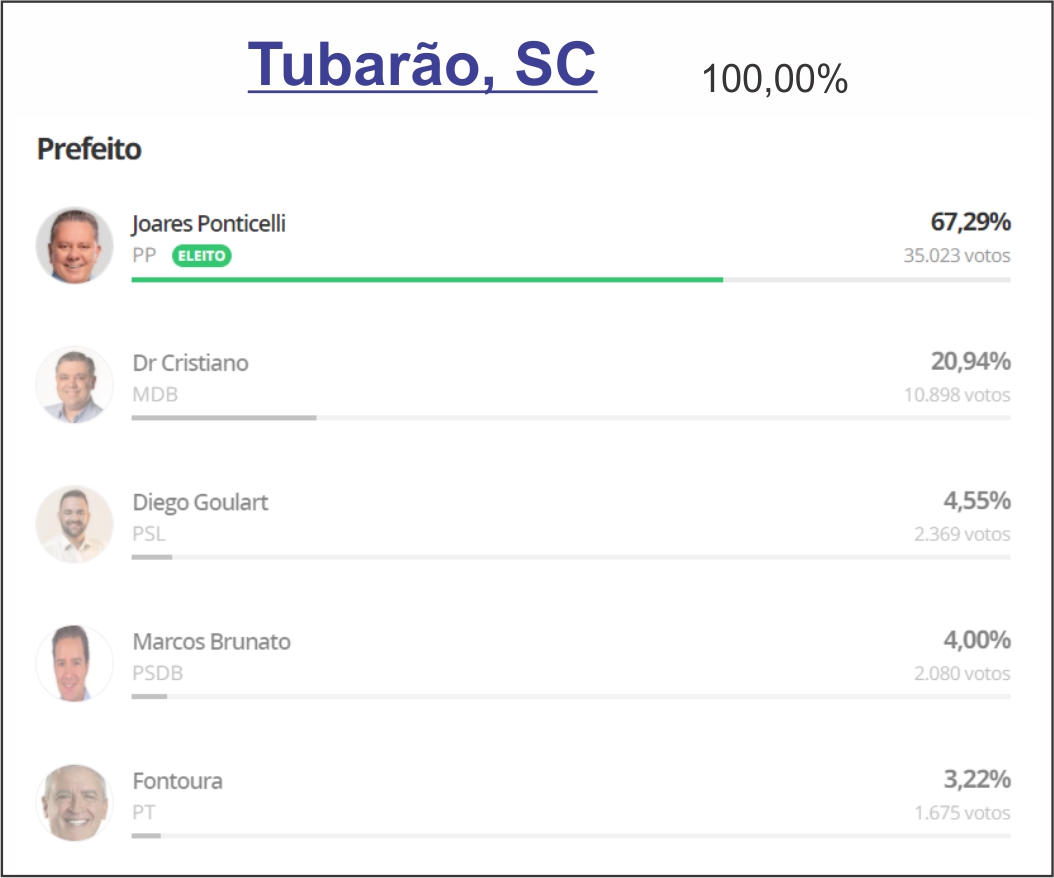This screenshot has height=878, width=1054.
Task: Click the 20,94% percentage figure
Action: coord(971,361)
